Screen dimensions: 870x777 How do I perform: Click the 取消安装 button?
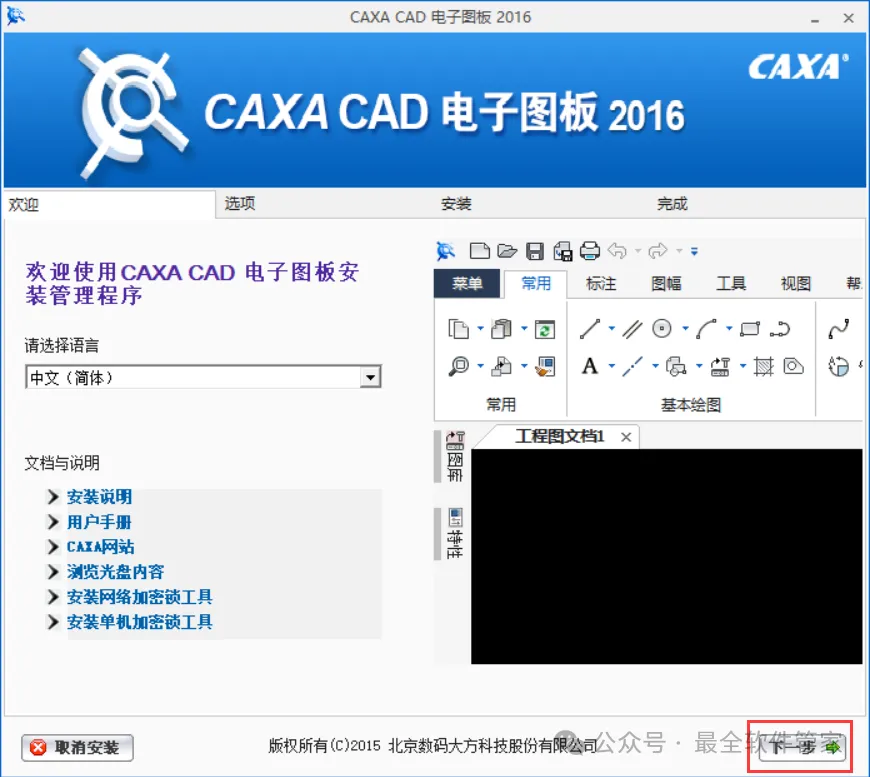(x=78, y=748)
